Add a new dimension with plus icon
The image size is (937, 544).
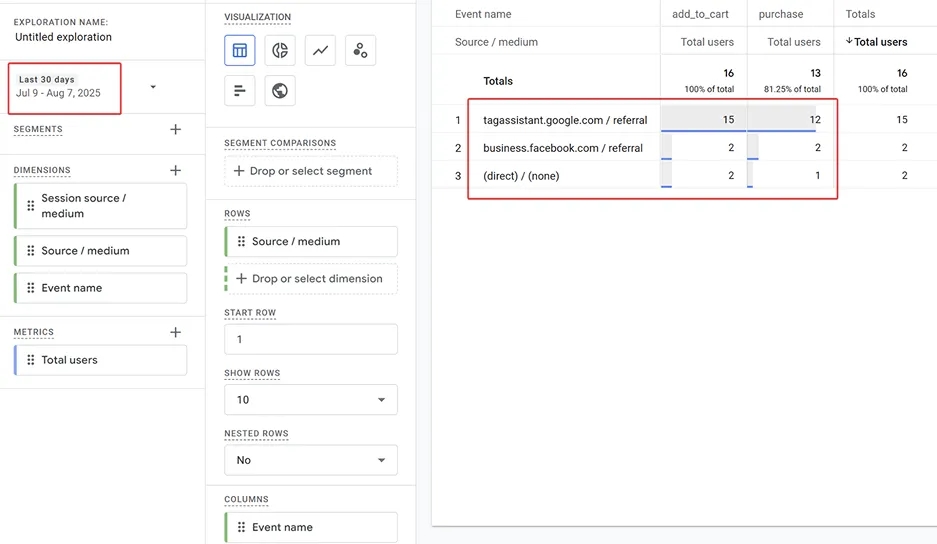pos(175,170)
